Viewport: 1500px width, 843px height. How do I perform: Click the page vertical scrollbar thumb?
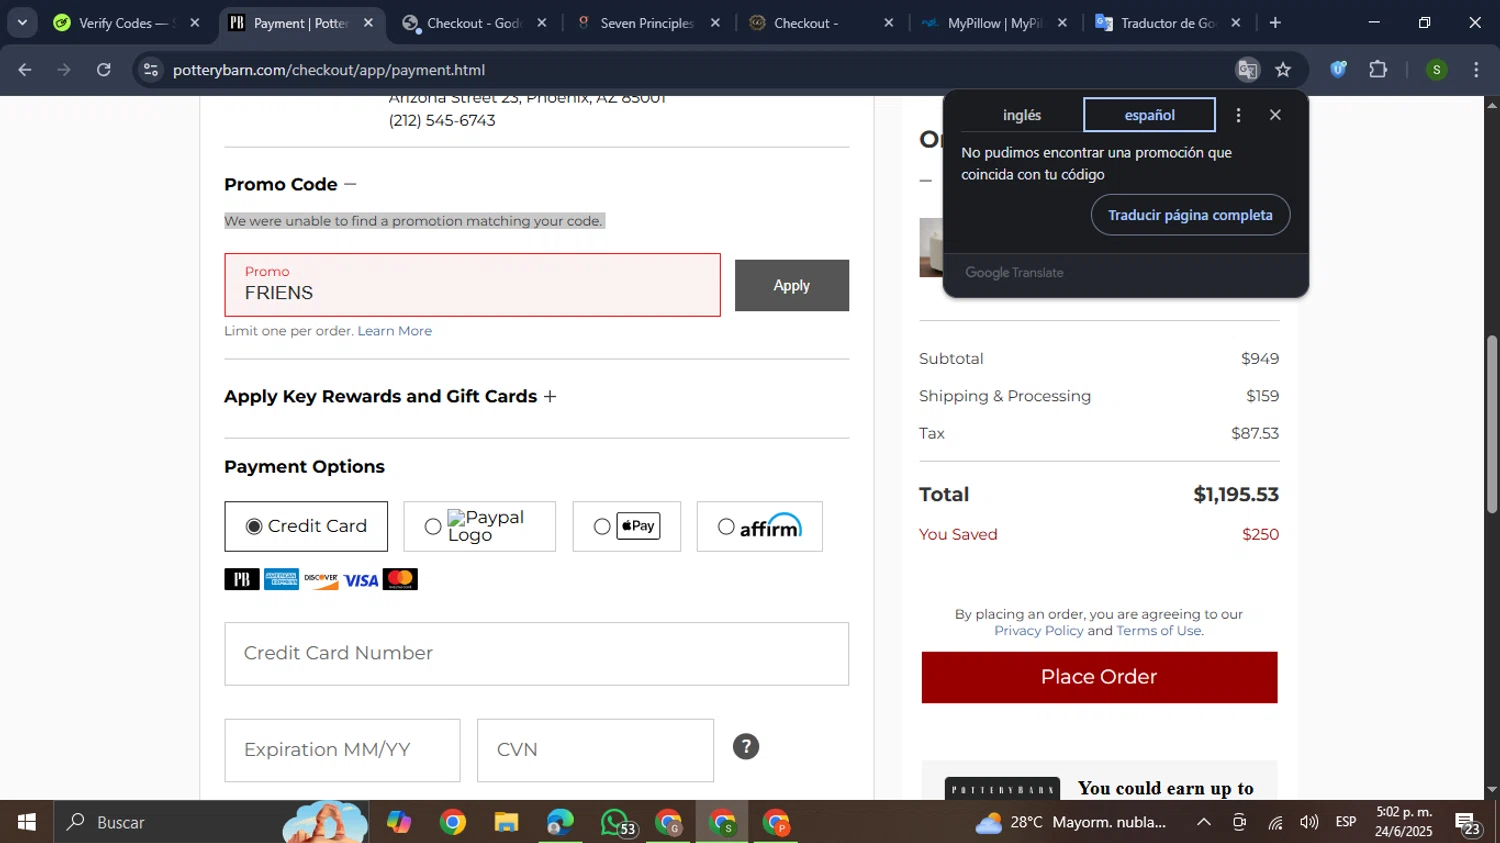1492,424
